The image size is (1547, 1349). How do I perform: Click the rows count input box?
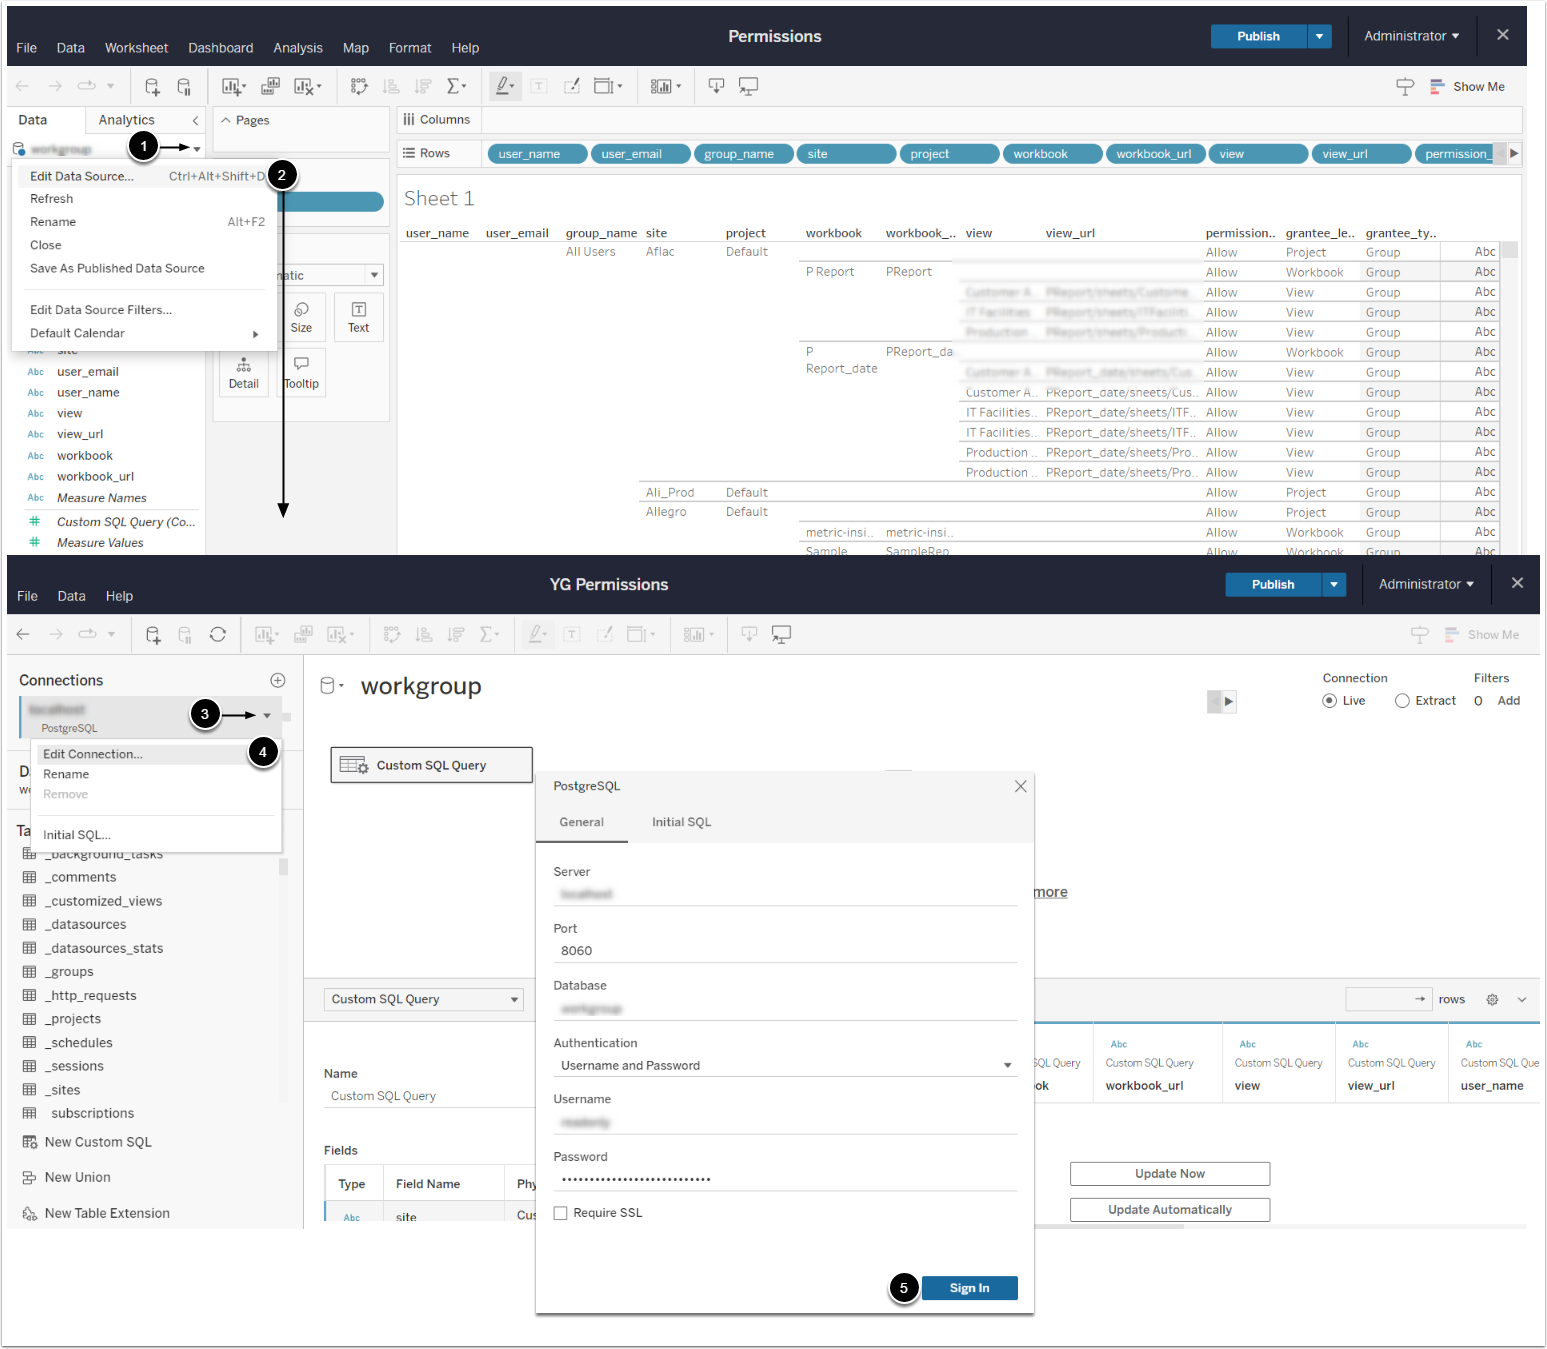click(1389, 999)
